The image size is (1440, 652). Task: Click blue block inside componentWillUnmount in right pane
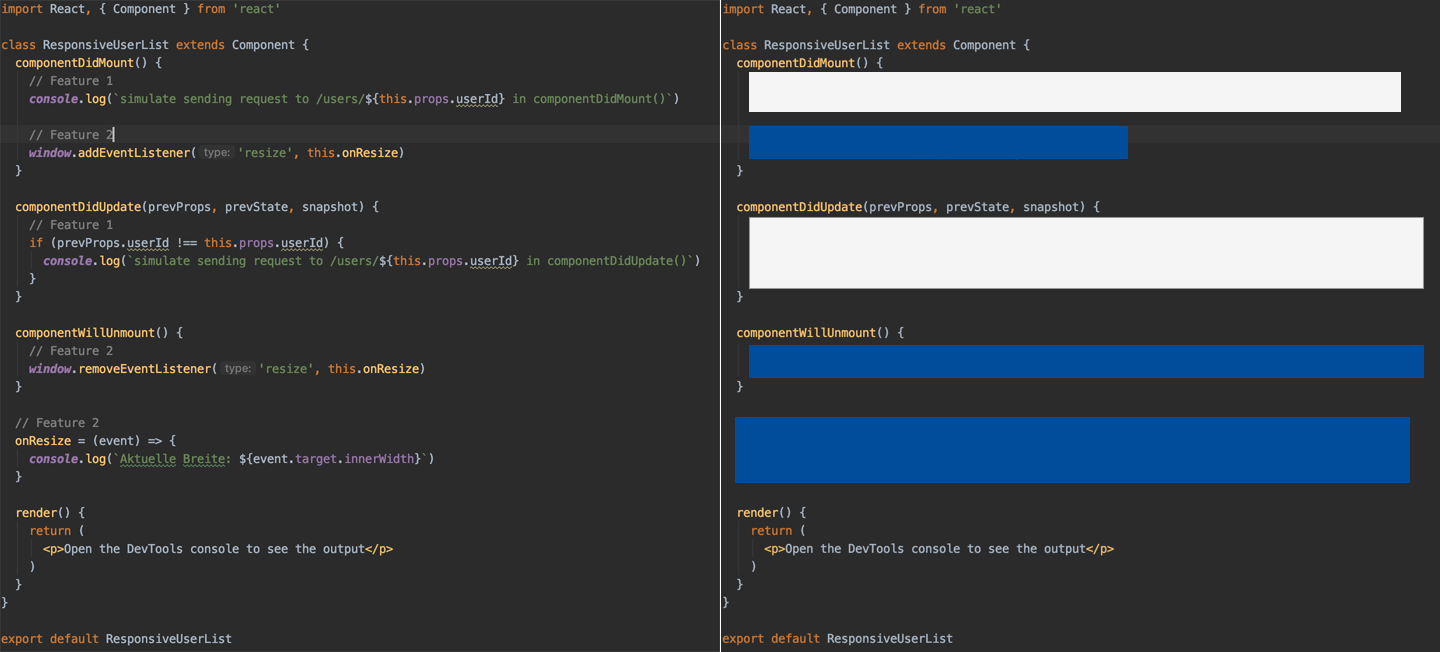1085,361
